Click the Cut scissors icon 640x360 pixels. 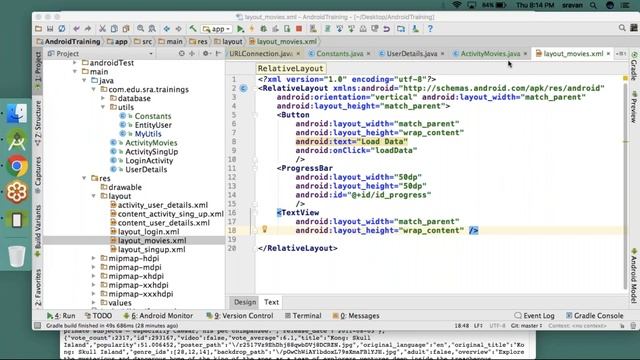coord(102,29)
